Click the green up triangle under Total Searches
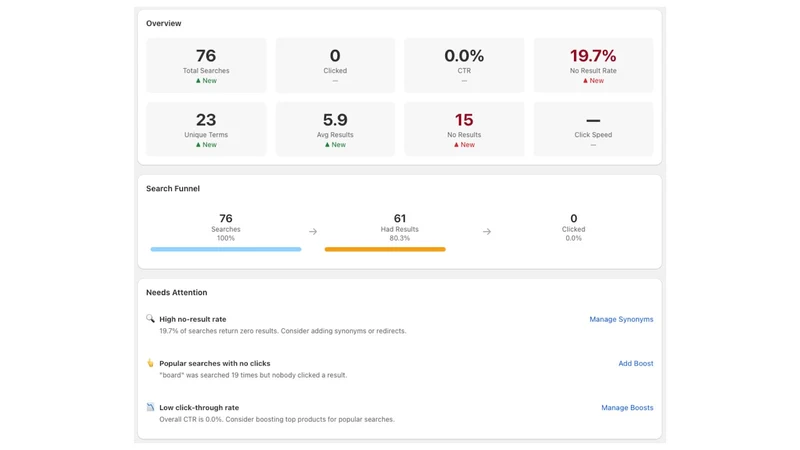This screenshot has width=800, height=450. pyautogui.click(x=198, y=81)
